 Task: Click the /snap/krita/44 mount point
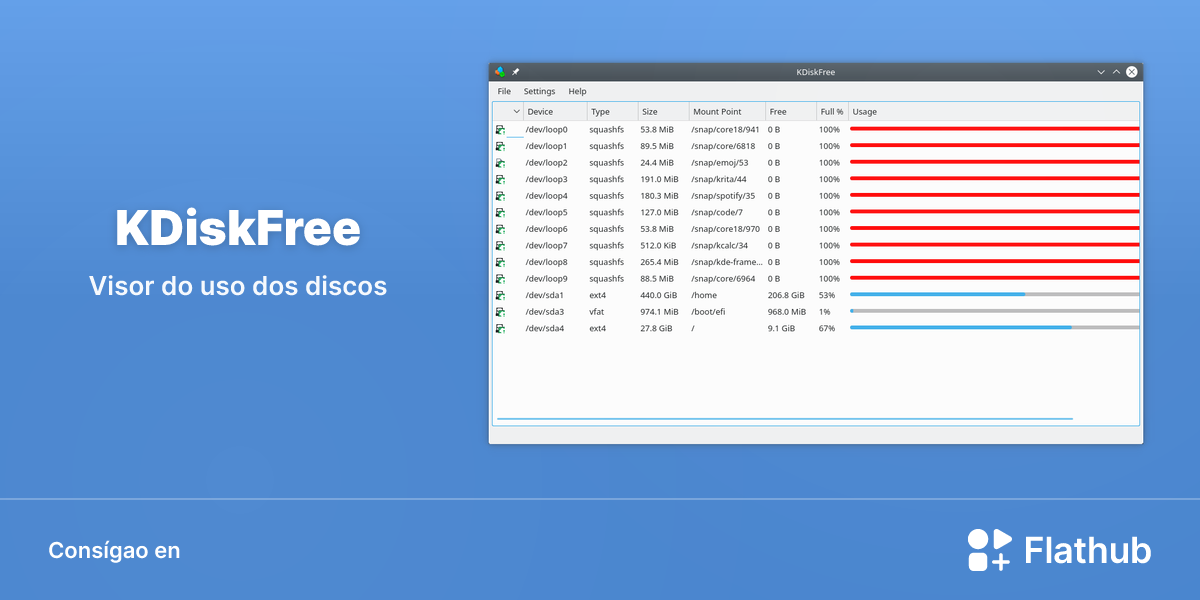(719, 179)
